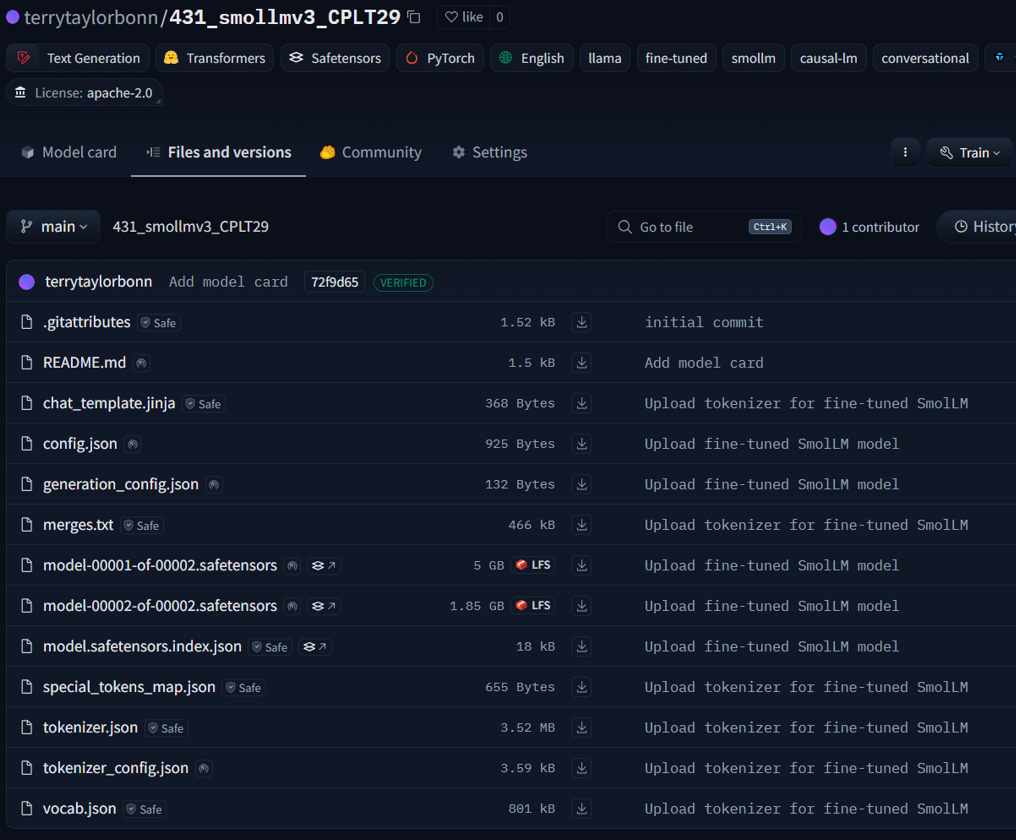1016x840 pixels.
Task: View the 1 contributor list
Action: pyautogui.click(x=869, y=227)
